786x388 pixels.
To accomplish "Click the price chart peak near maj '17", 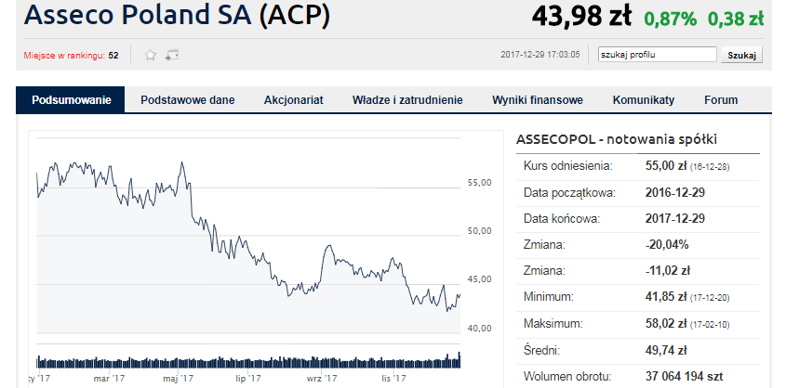I will (x=182, y=163).
